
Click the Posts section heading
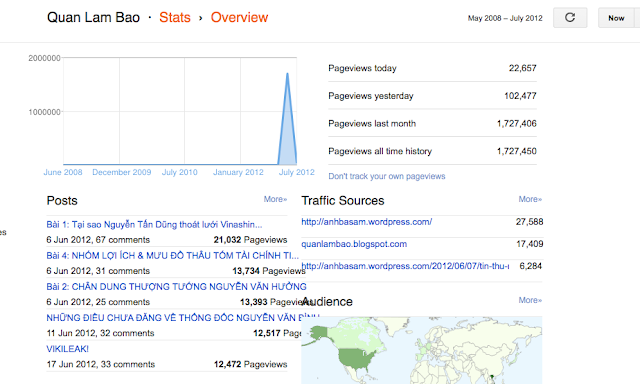point(62,201)
